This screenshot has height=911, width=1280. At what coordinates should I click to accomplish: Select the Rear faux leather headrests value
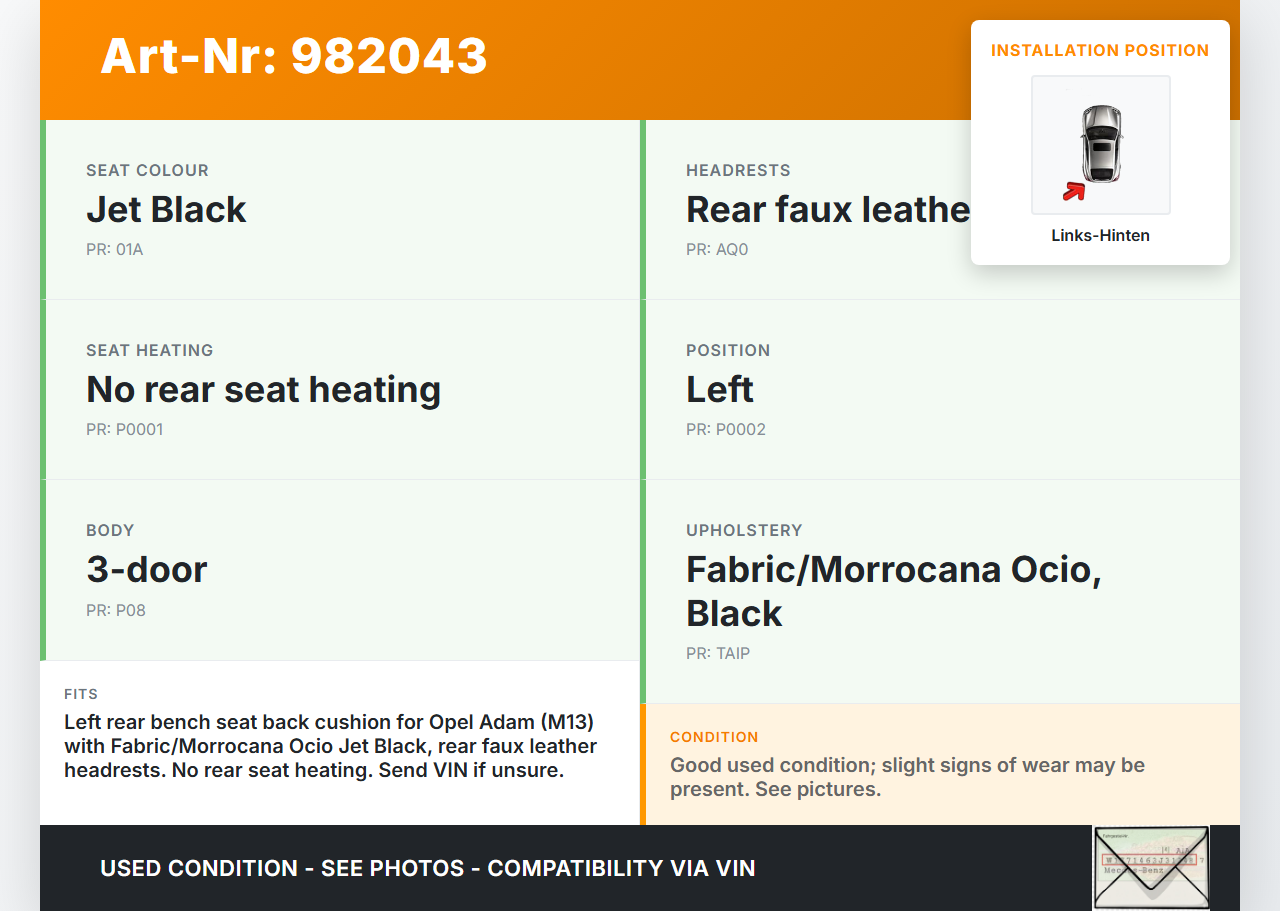pos(828,209)
